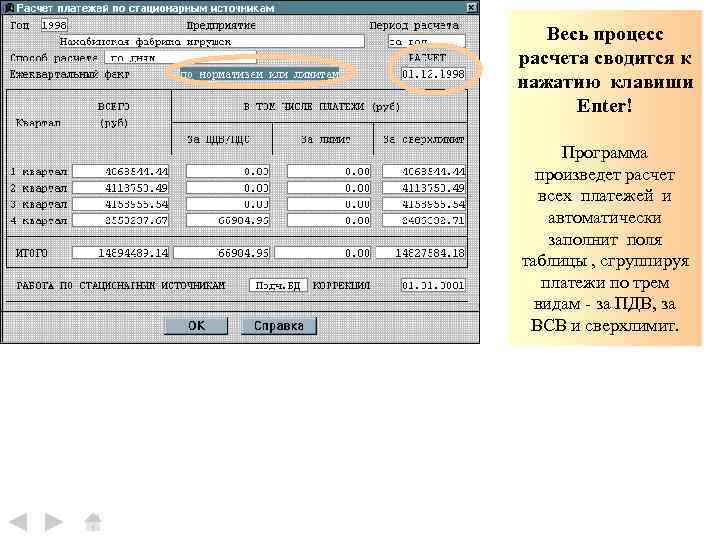This screenshot has width=720, height=540.
Task: Open the calculation method field
Action: point(180,57)
